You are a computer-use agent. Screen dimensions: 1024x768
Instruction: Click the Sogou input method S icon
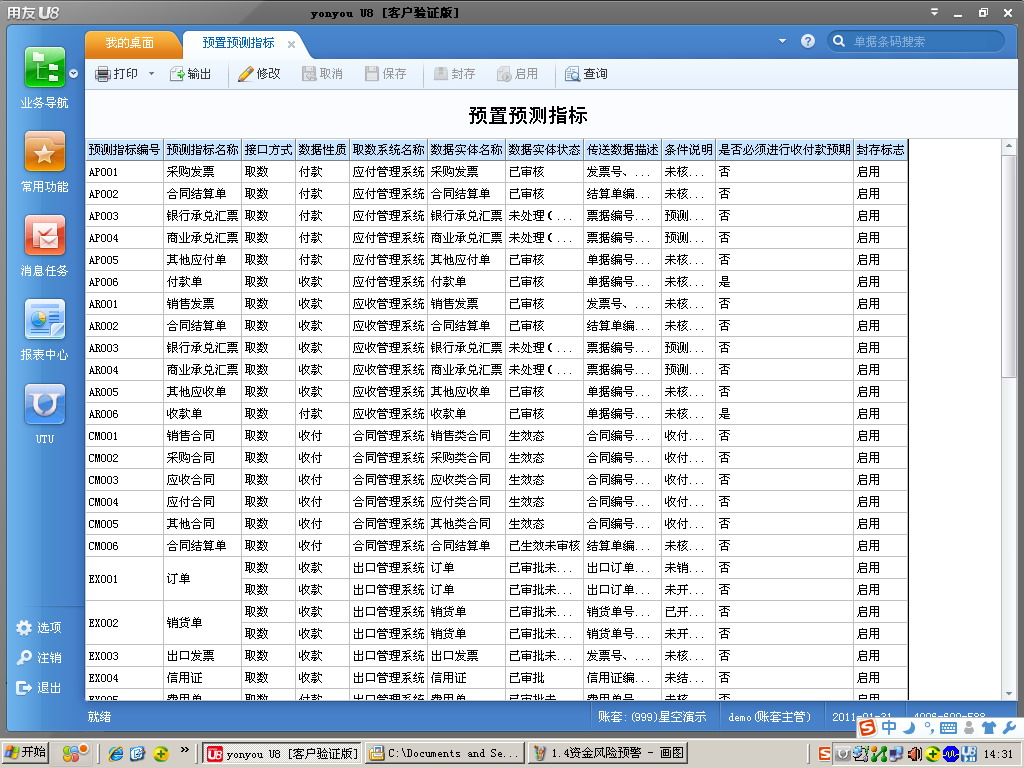[867, 728]
